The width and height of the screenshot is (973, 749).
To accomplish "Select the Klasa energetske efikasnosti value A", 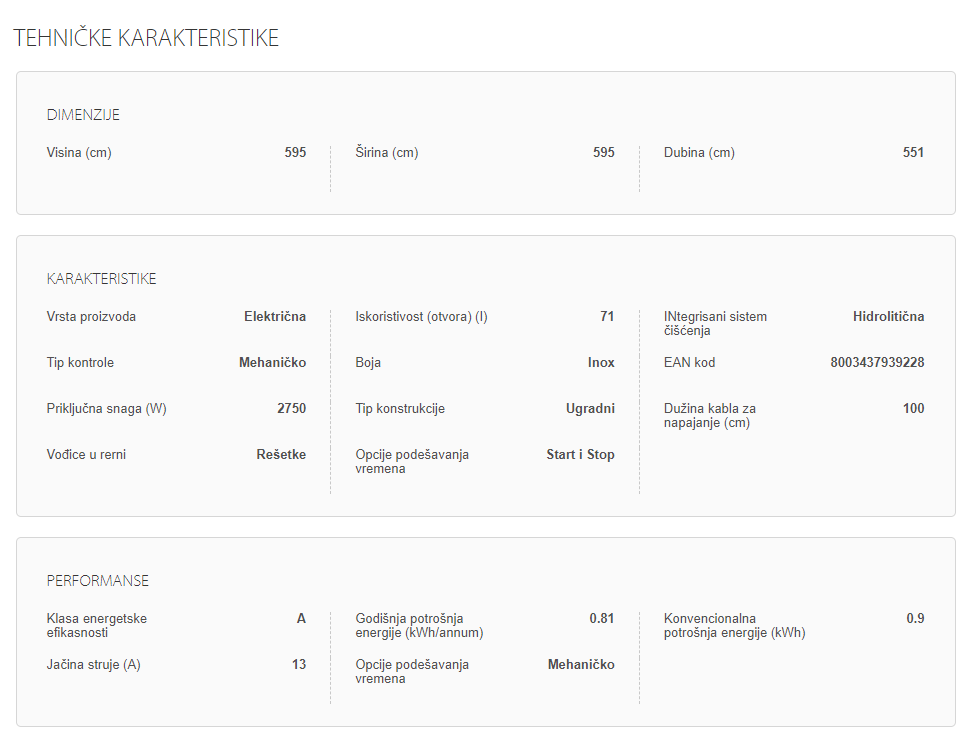I will (301, 619).
